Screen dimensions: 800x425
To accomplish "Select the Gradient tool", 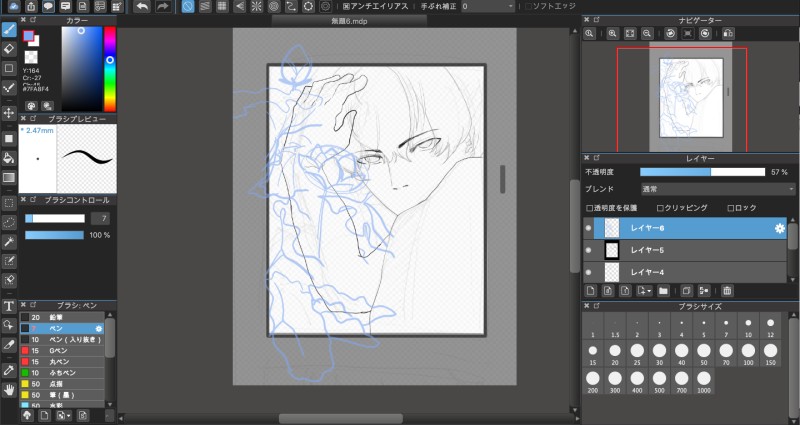I will click(x=9, y=177).
